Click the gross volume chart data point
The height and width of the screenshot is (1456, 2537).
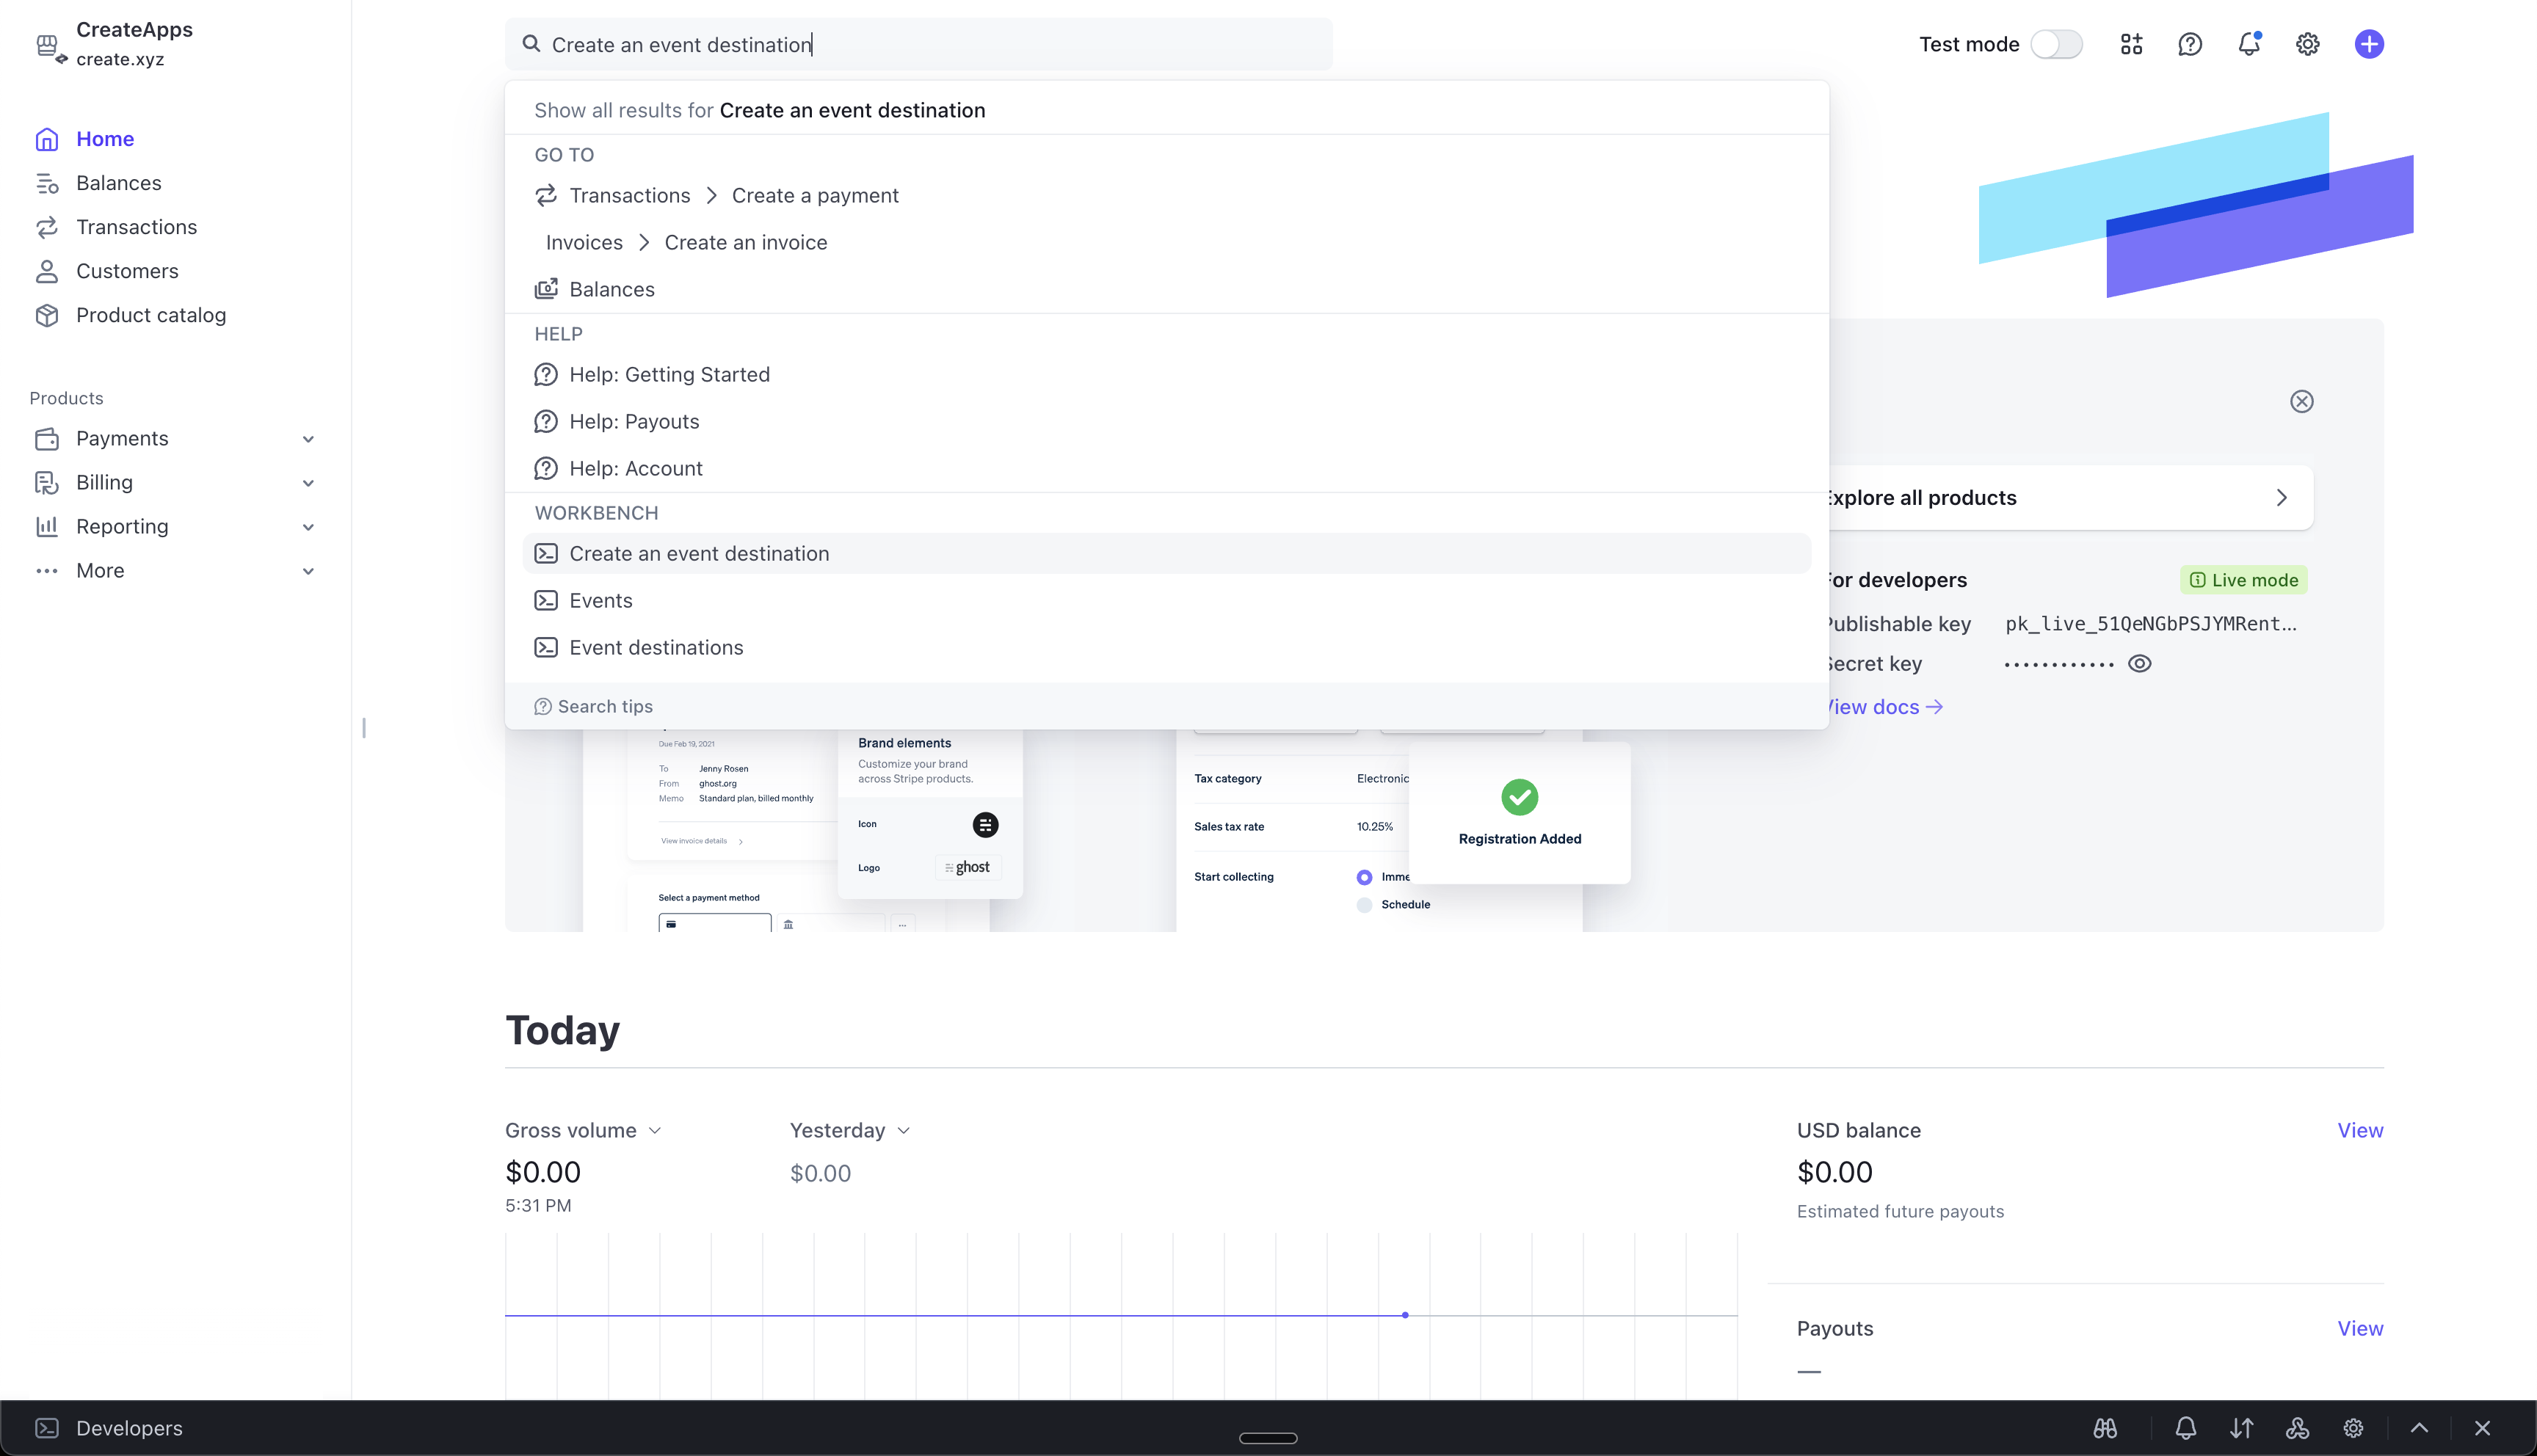click(x=1405, y=1315)
